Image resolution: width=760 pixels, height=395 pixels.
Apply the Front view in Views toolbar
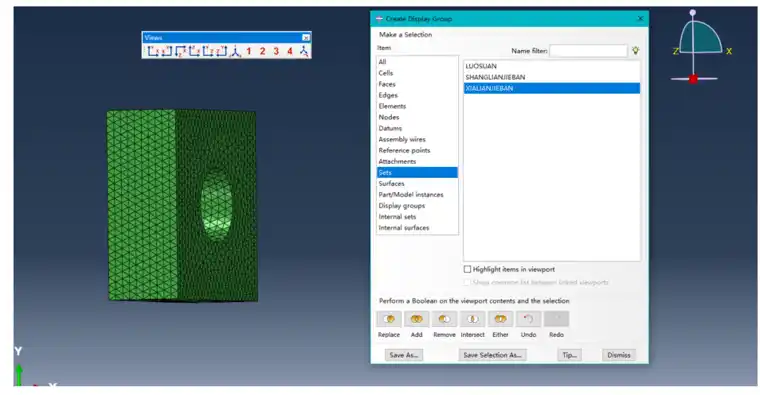pyautogui.click(x=153, y=51)
